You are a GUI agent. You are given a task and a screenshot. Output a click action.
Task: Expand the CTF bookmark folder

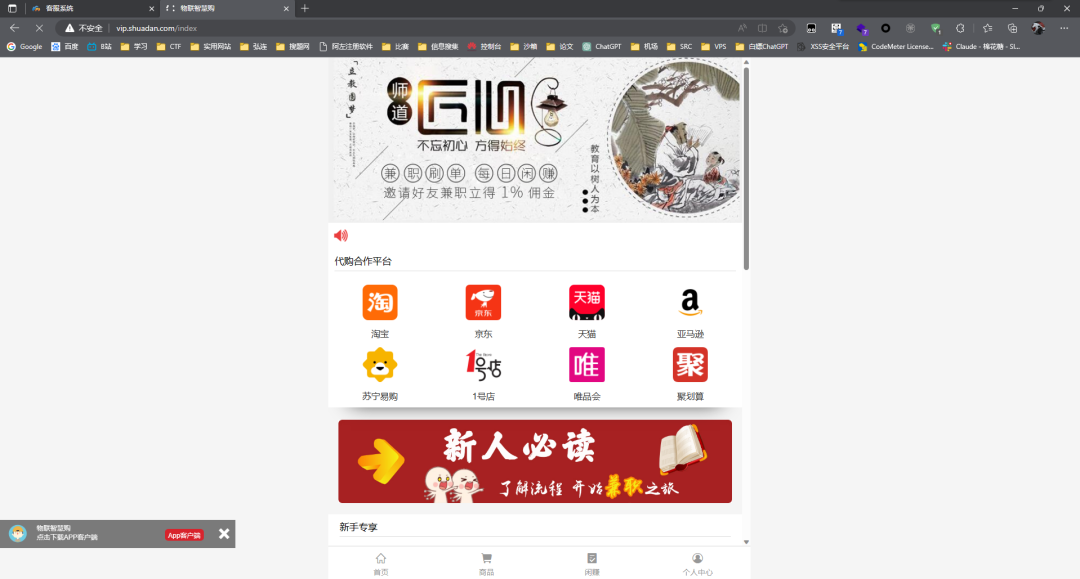(169, 47)
